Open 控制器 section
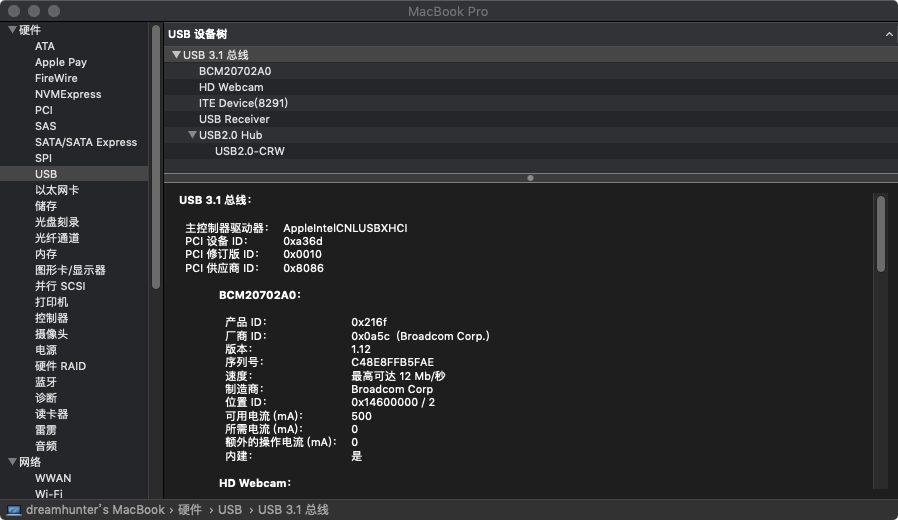This screenshot has height=520, width=898. (x=51, y=318)
